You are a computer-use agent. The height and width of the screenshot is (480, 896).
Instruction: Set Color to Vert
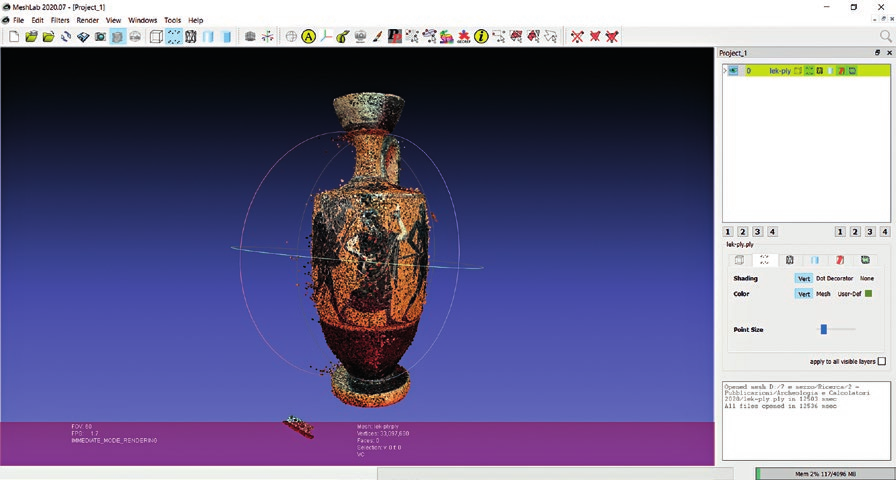point(804,294)
